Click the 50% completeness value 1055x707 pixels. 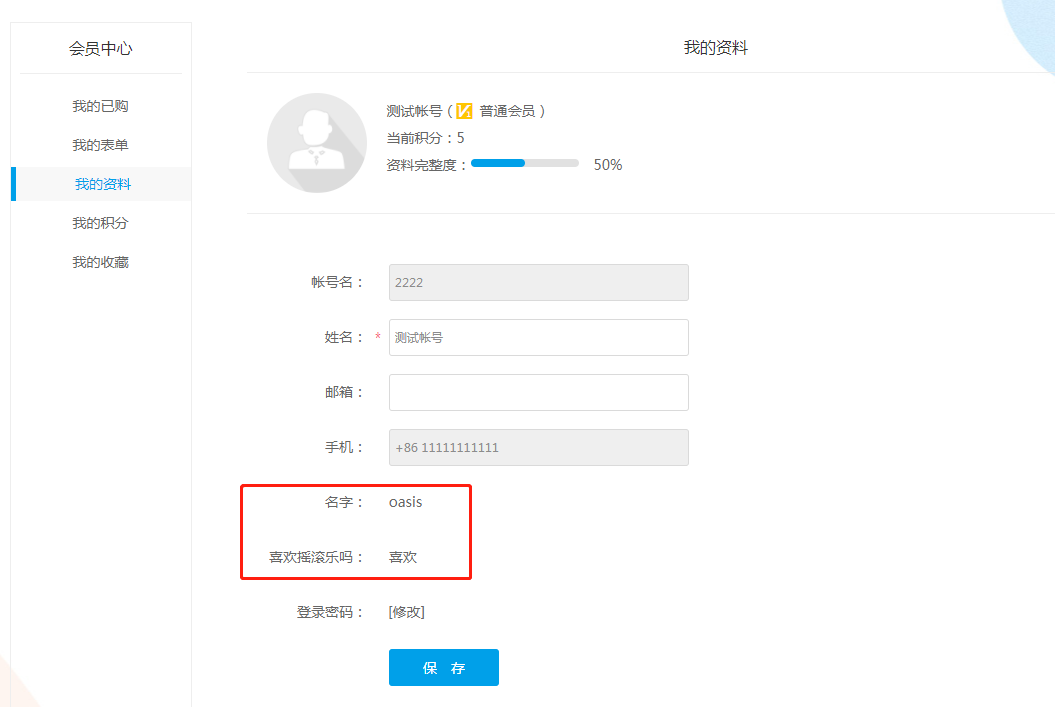(608, 165)
